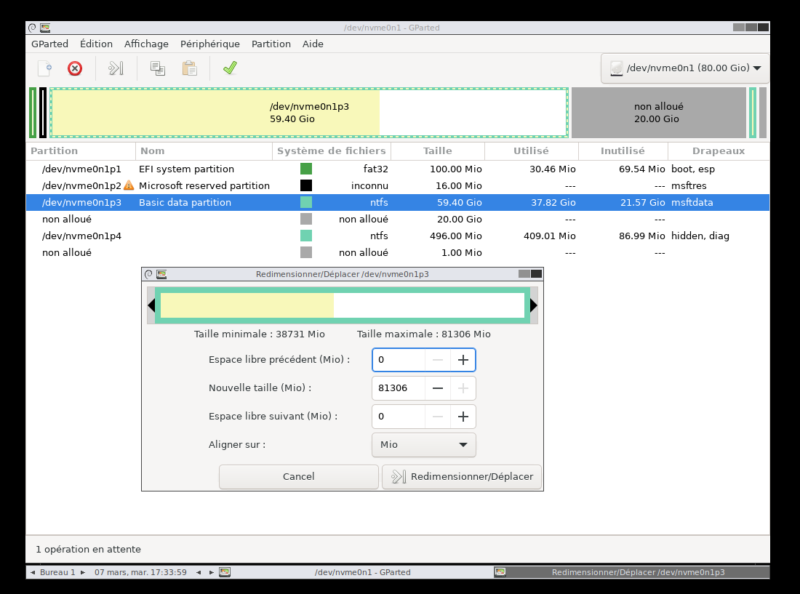Apply all operations with green checkmark
Image resolution: width=800 pixels, height=594 pixels.
(x=230, y=68)
